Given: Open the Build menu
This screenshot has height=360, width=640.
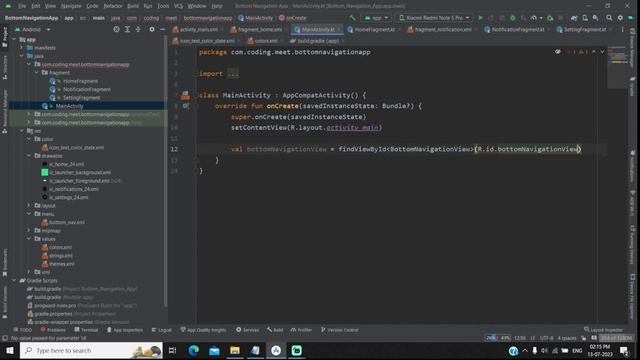Looking at the screenshot, I should tap(133, 6).
